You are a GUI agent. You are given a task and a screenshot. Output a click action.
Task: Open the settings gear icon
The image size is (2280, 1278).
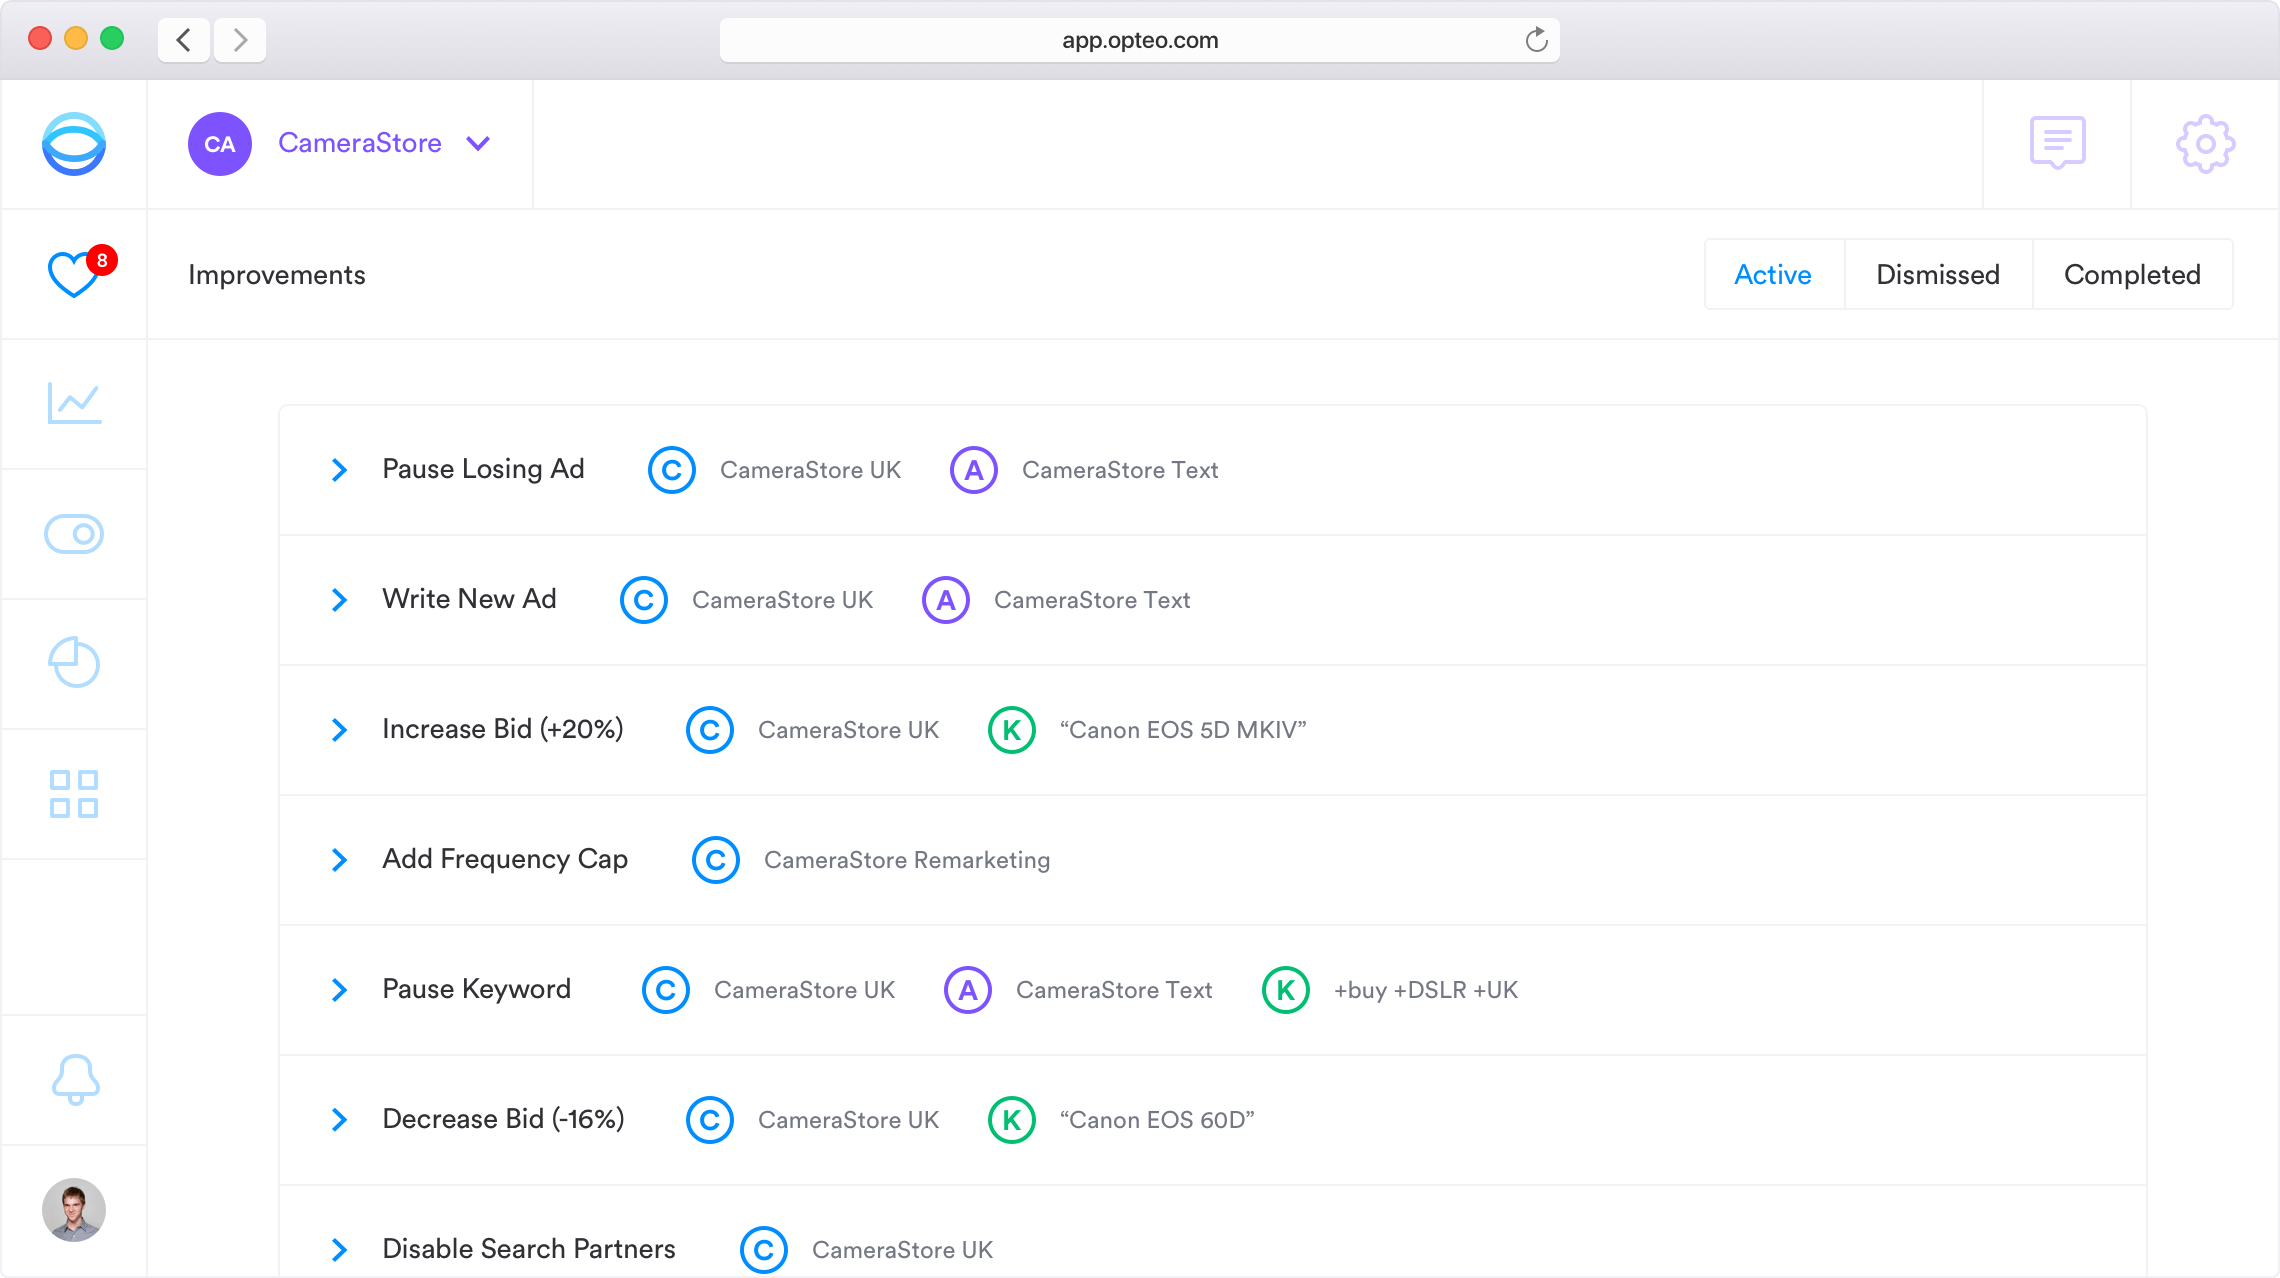(x=2205, y=144)
